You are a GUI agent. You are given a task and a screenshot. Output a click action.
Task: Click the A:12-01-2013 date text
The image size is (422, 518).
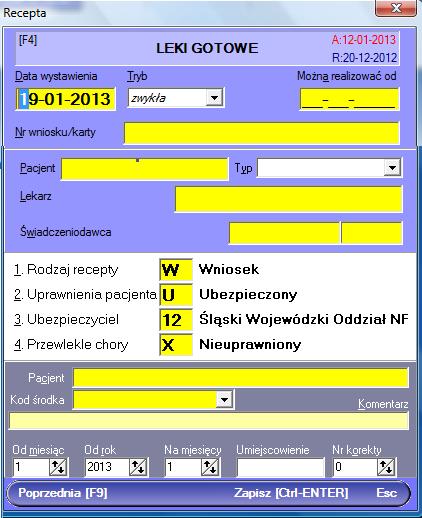[364, 40]
